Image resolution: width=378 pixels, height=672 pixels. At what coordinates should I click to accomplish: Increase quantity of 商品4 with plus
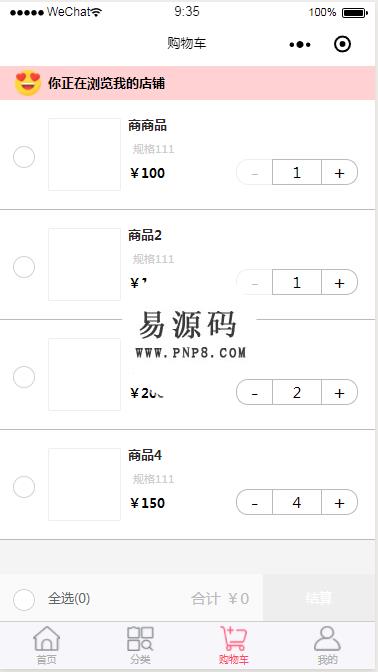339,502
